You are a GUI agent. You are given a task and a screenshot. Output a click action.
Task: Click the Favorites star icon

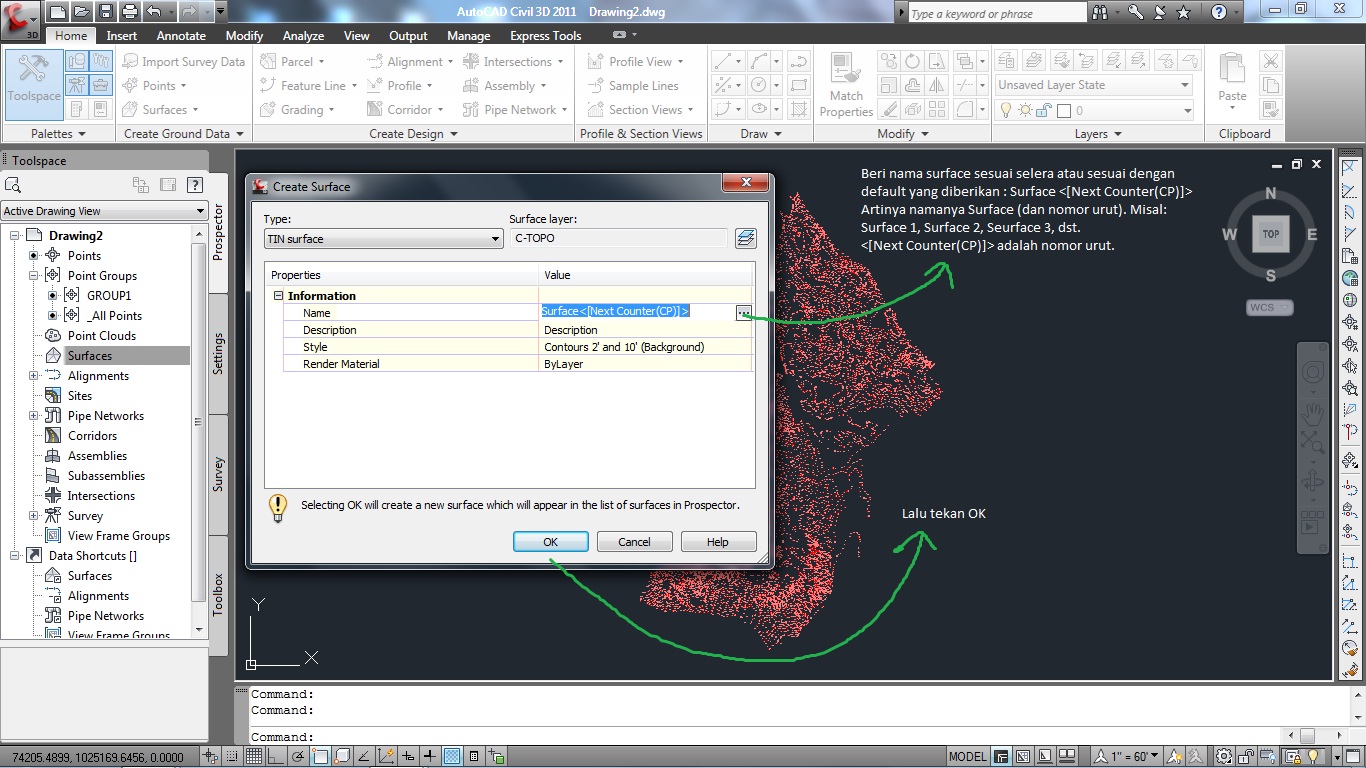click(1183, 12)
